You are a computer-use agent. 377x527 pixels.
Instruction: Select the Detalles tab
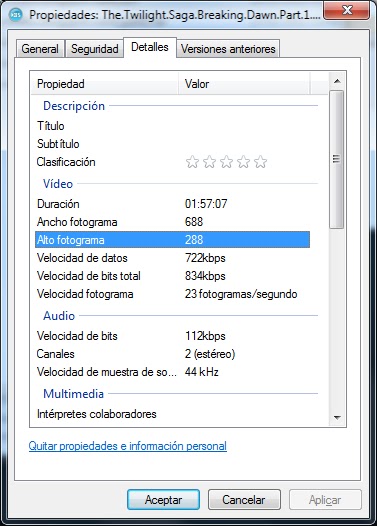point(150,47)
